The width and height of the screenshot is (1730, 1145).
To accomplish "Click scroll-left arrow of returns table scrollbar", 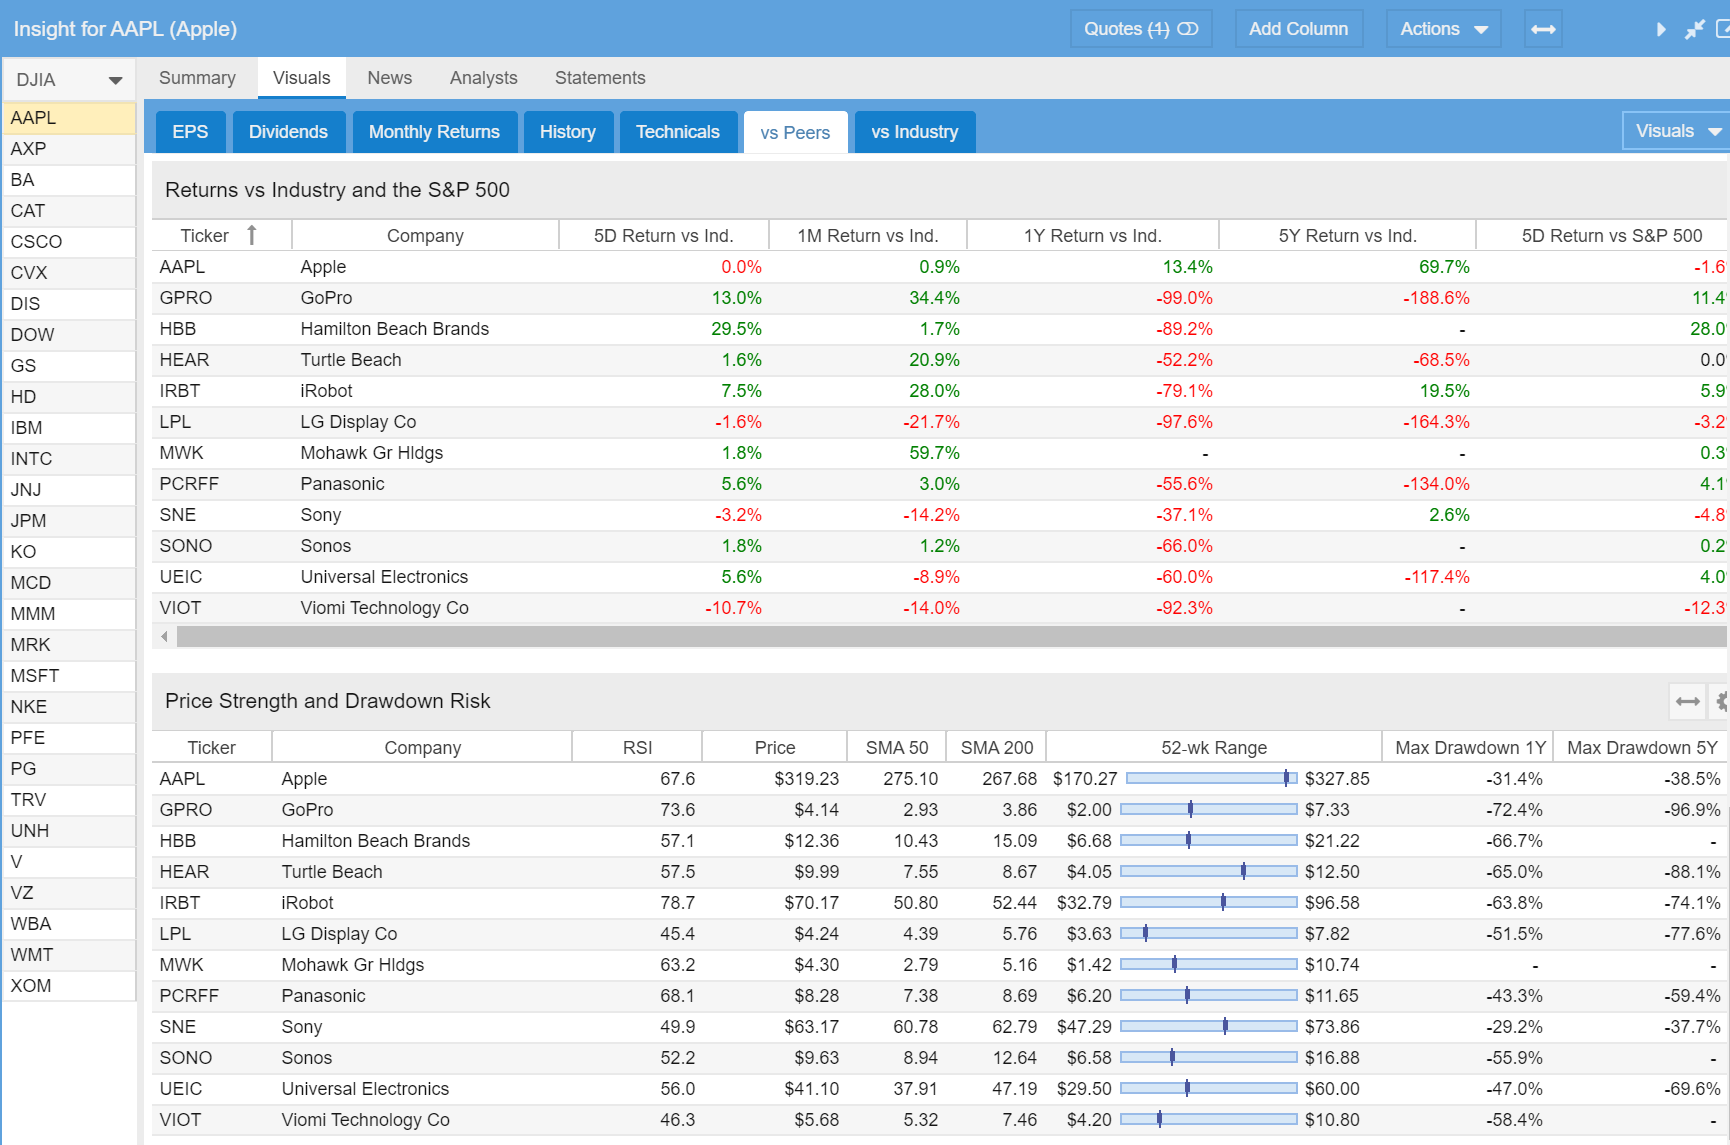I will (x=164, y=636).
